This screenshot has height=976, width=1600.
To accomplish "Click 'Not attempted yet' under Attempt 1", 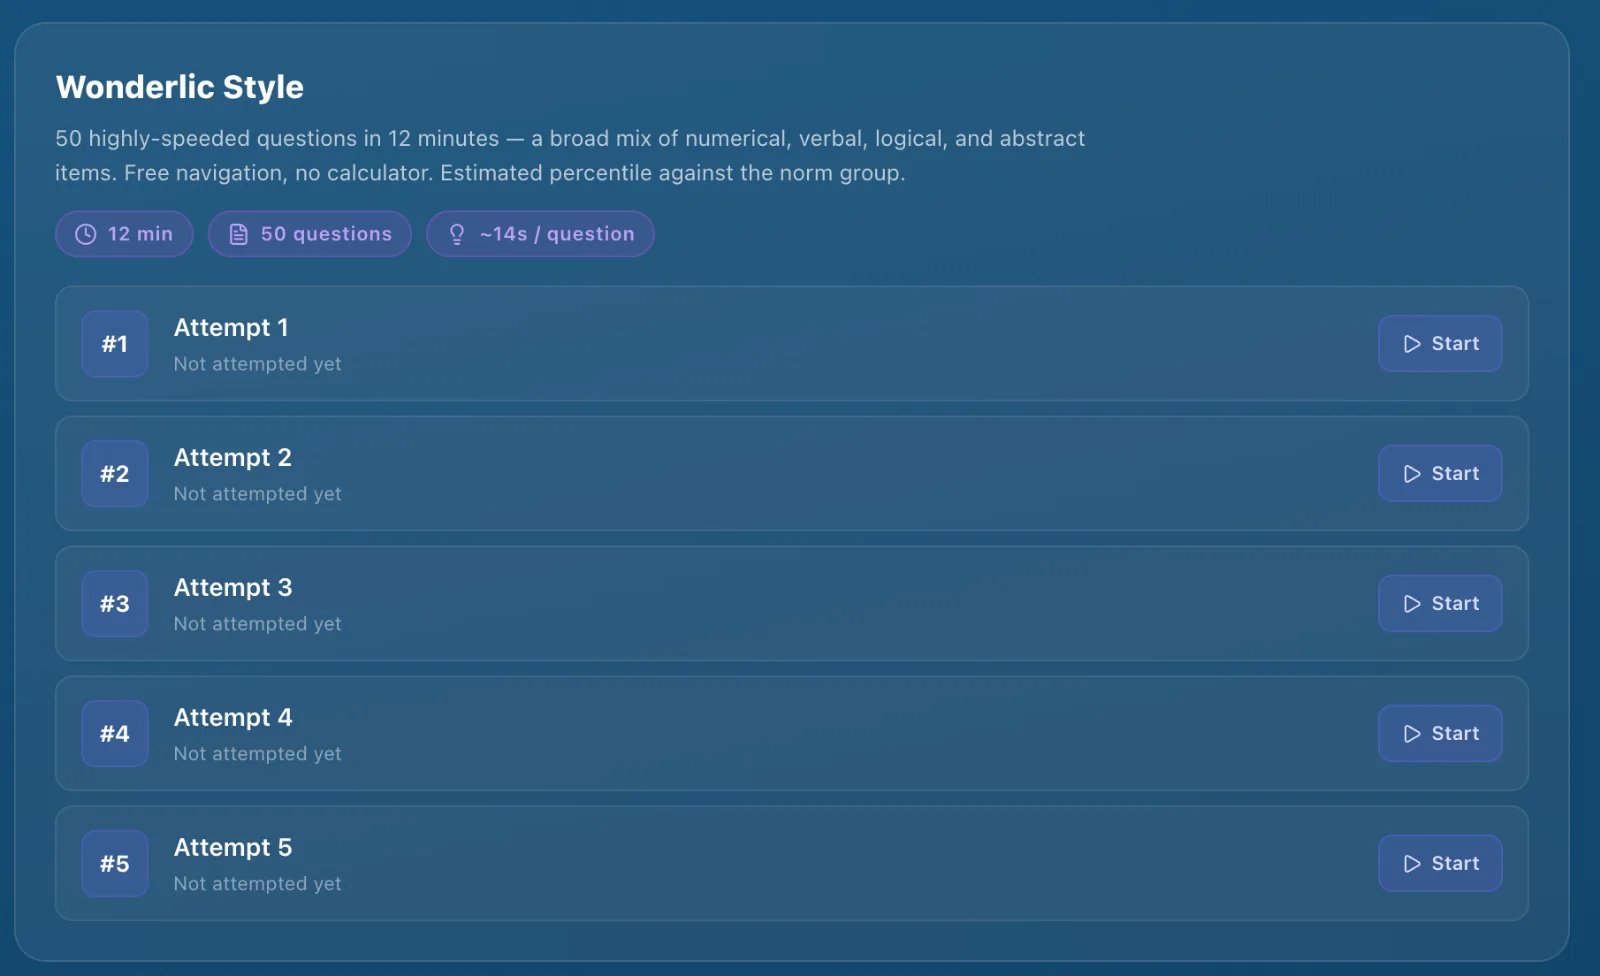I will (x=258, y=364).
